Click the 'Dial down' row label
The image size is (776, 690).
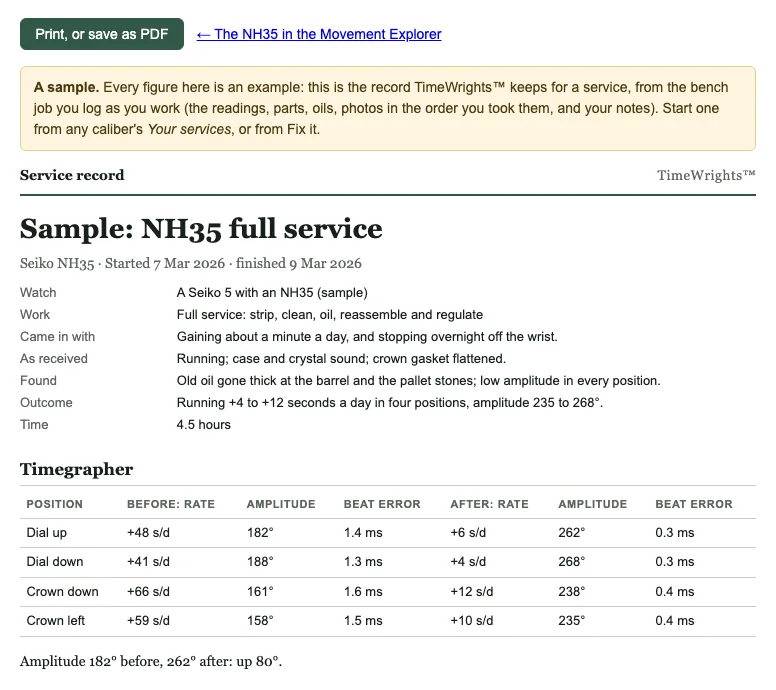pyautogui.click(x=55, y=562)
